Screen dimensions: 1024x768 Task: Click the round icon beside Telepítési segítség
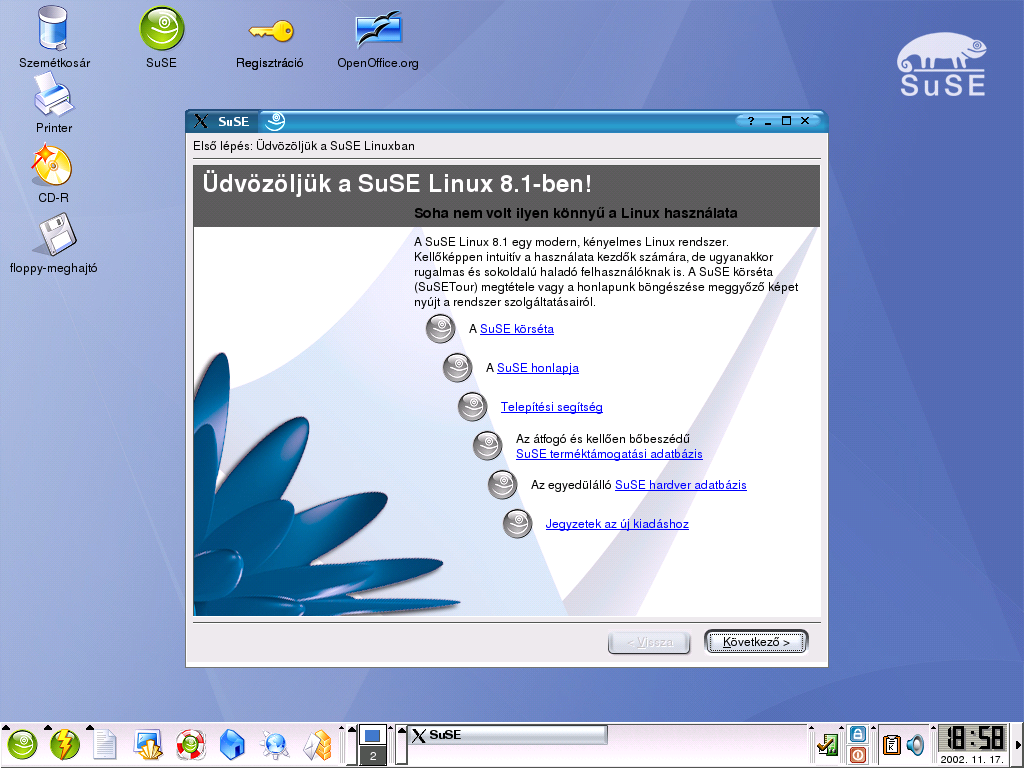(473, 407)
